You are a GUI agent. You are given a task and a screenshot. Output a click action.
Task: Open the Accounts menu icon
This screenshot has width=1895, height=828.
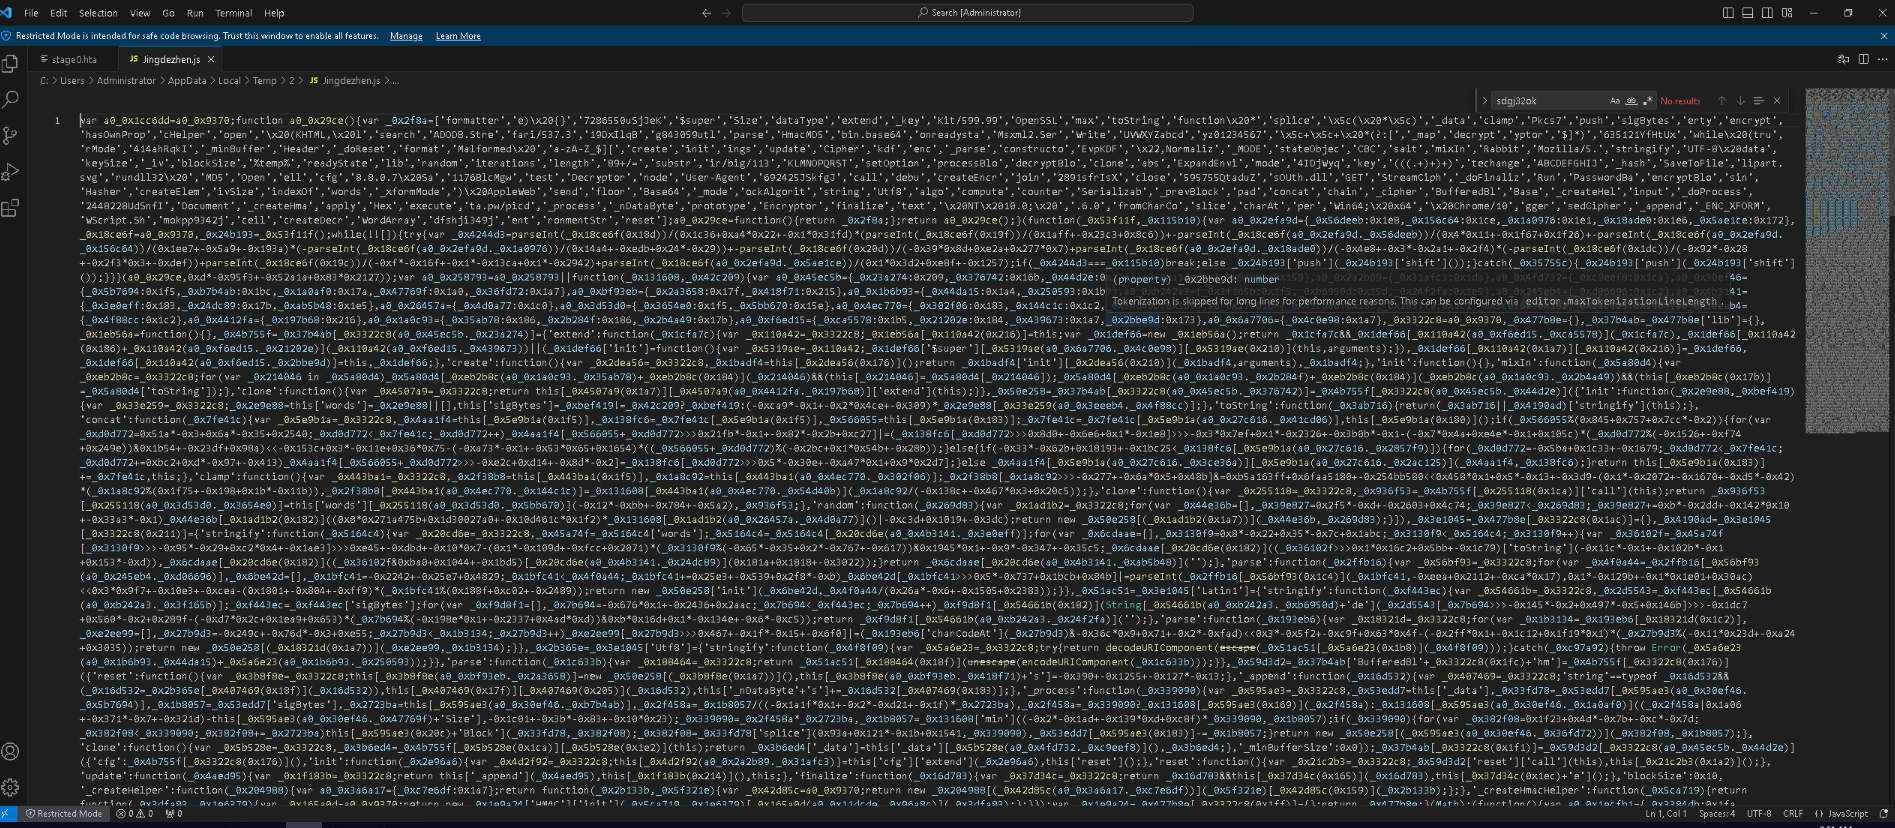click(11, 751)
